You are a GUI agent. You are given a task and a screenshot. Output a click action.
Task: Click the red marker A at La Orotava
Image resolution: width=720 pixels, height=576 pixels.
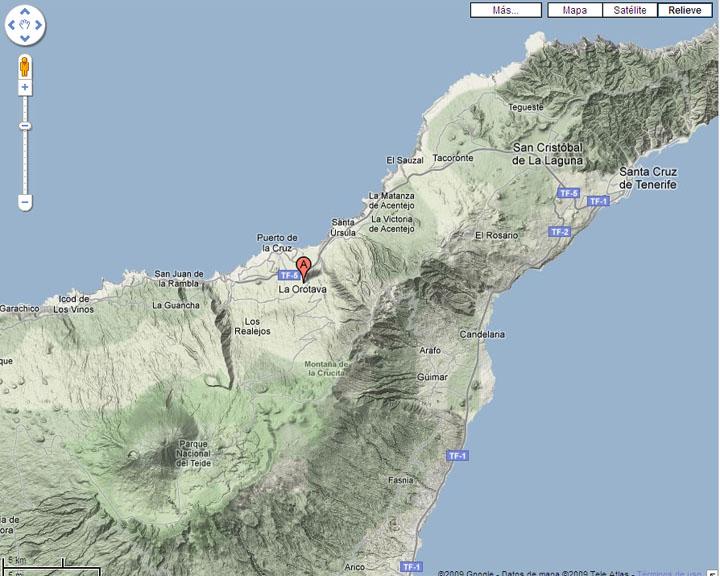click(304, 270)
